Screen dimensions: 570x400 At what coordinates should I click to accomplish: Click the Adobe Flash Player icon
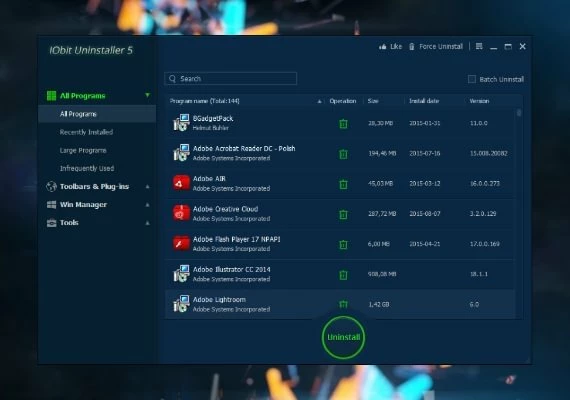(x=181, y=243)
